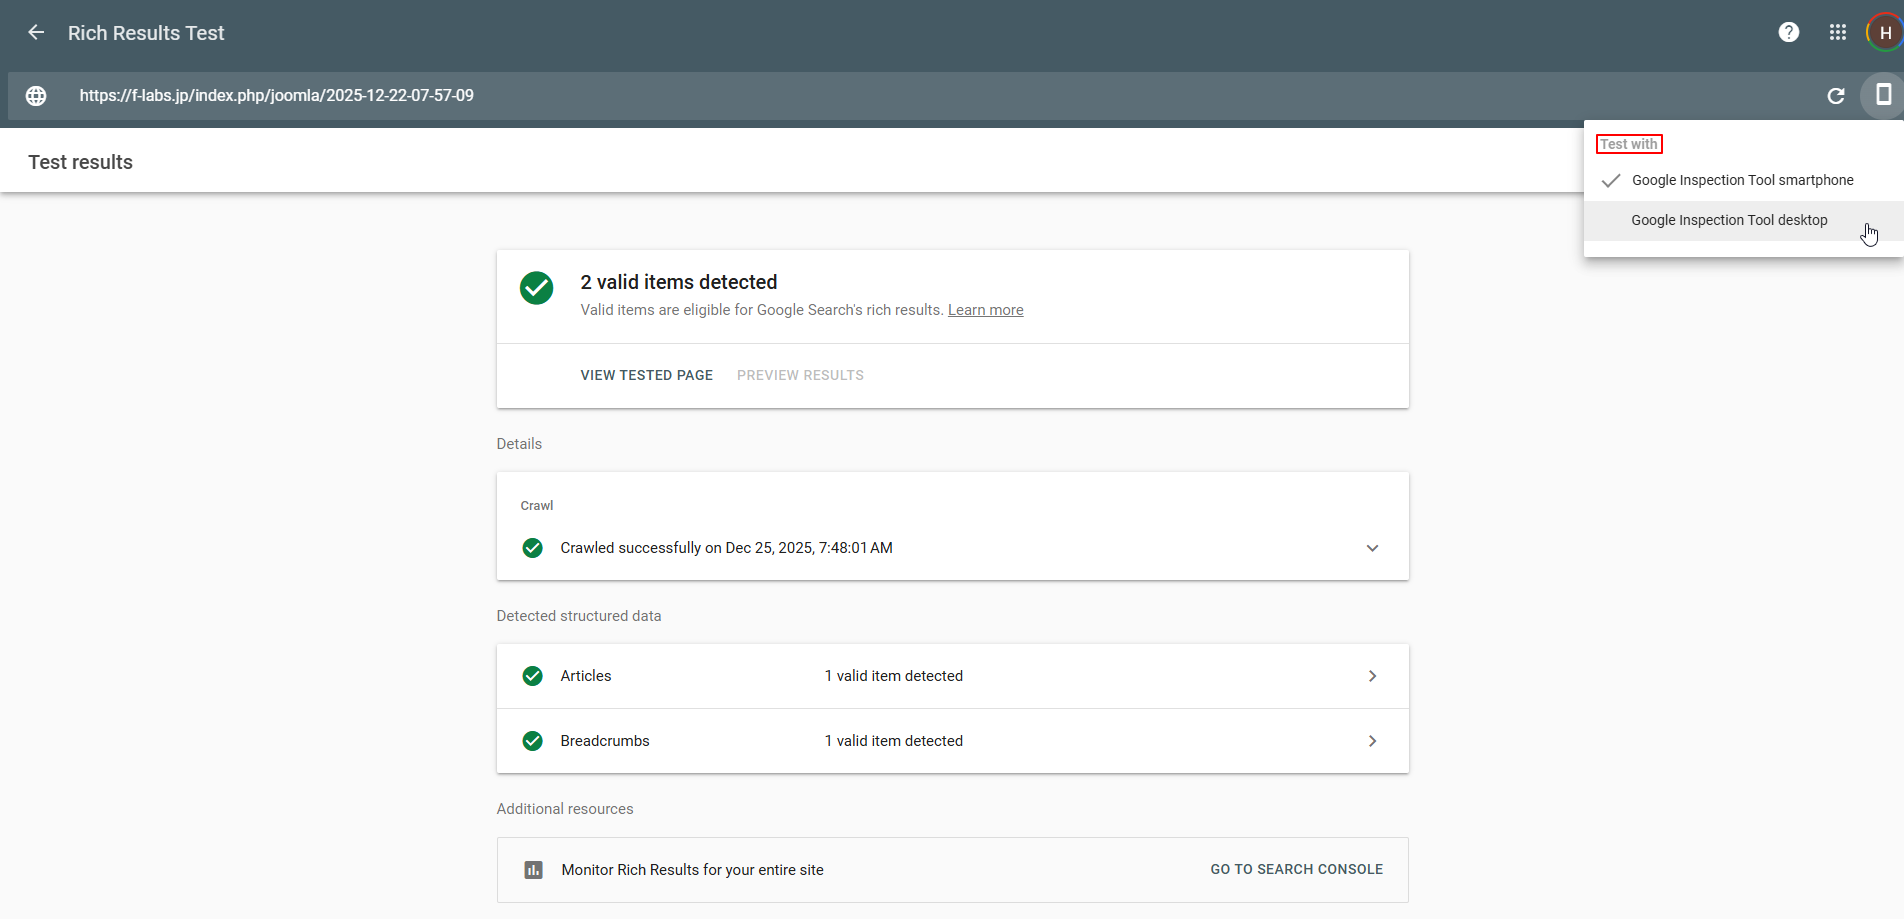The image size is (1904, 919).
Task: Choose Google Inspection Tool desktop option
Action: [x=1729, y=221]
